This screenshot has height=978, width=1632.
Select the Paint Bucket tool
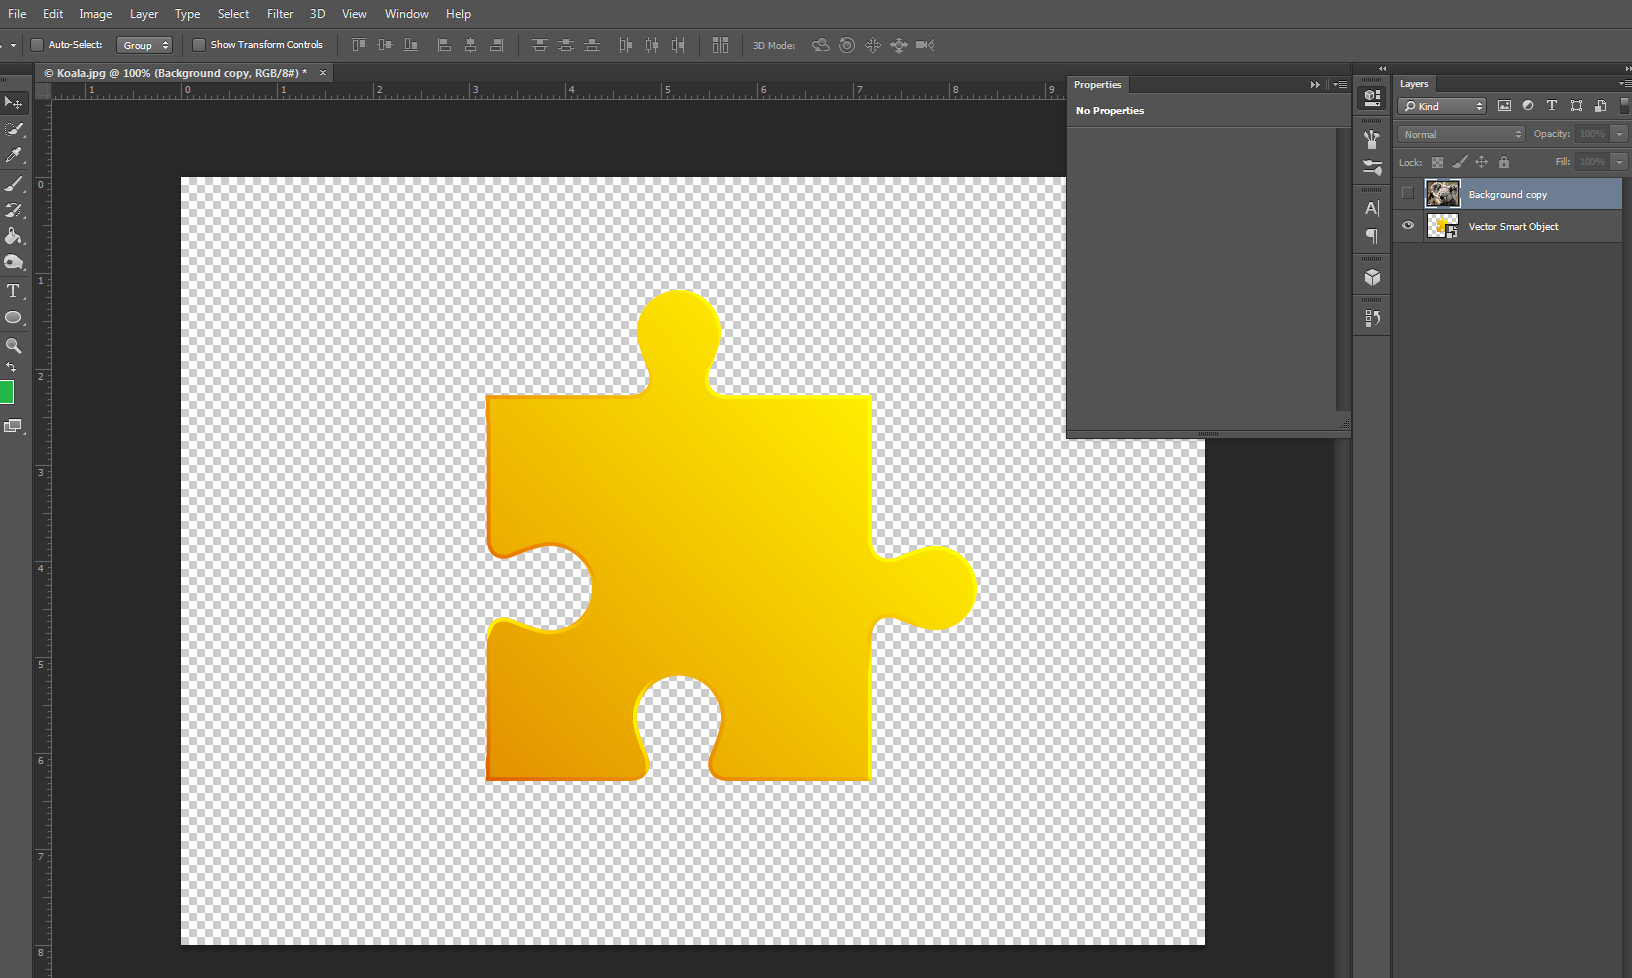pyautogui.click(x=14, y=236)
